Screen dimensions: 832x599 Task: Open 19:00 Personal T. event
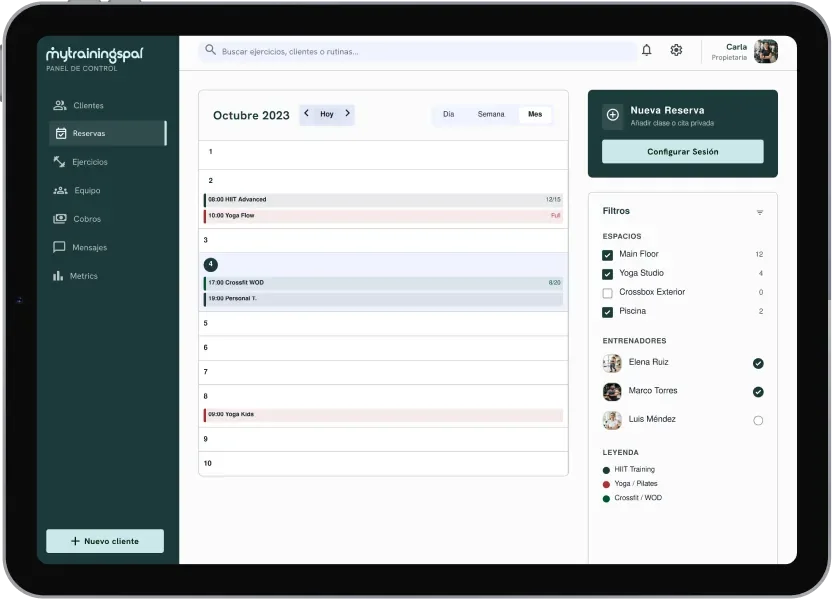point(383,299)
